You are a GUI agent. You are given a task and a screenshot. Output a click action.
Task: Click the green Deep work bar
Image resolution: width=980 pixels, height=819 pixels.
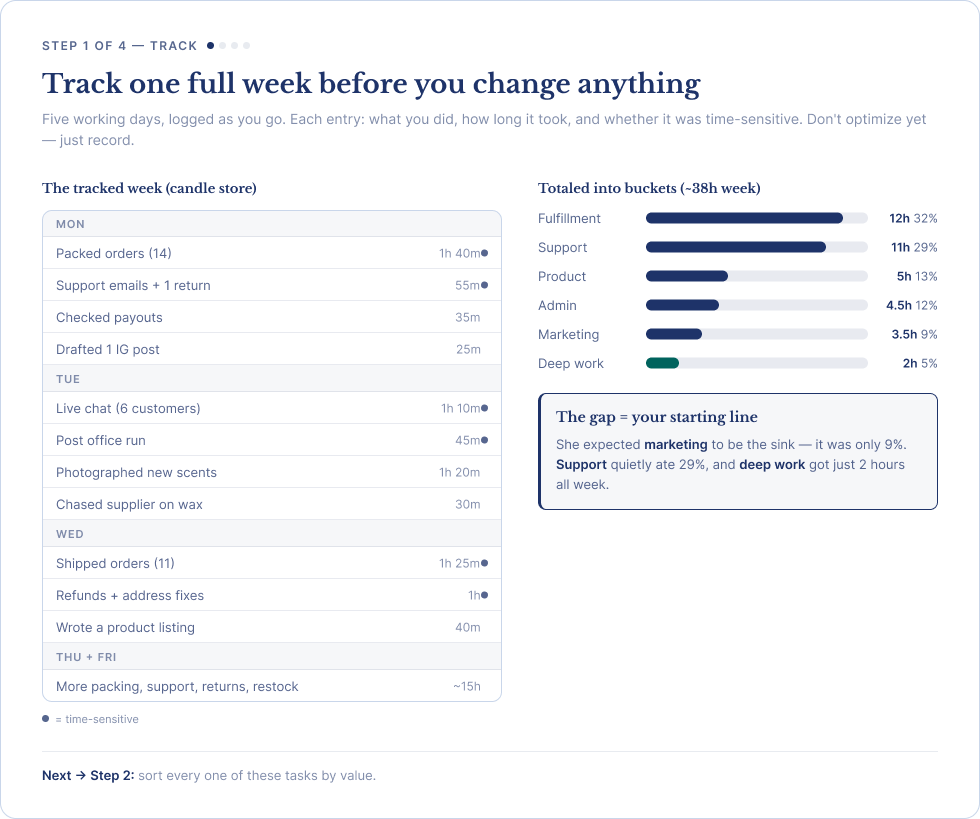[x=662, y=363]
